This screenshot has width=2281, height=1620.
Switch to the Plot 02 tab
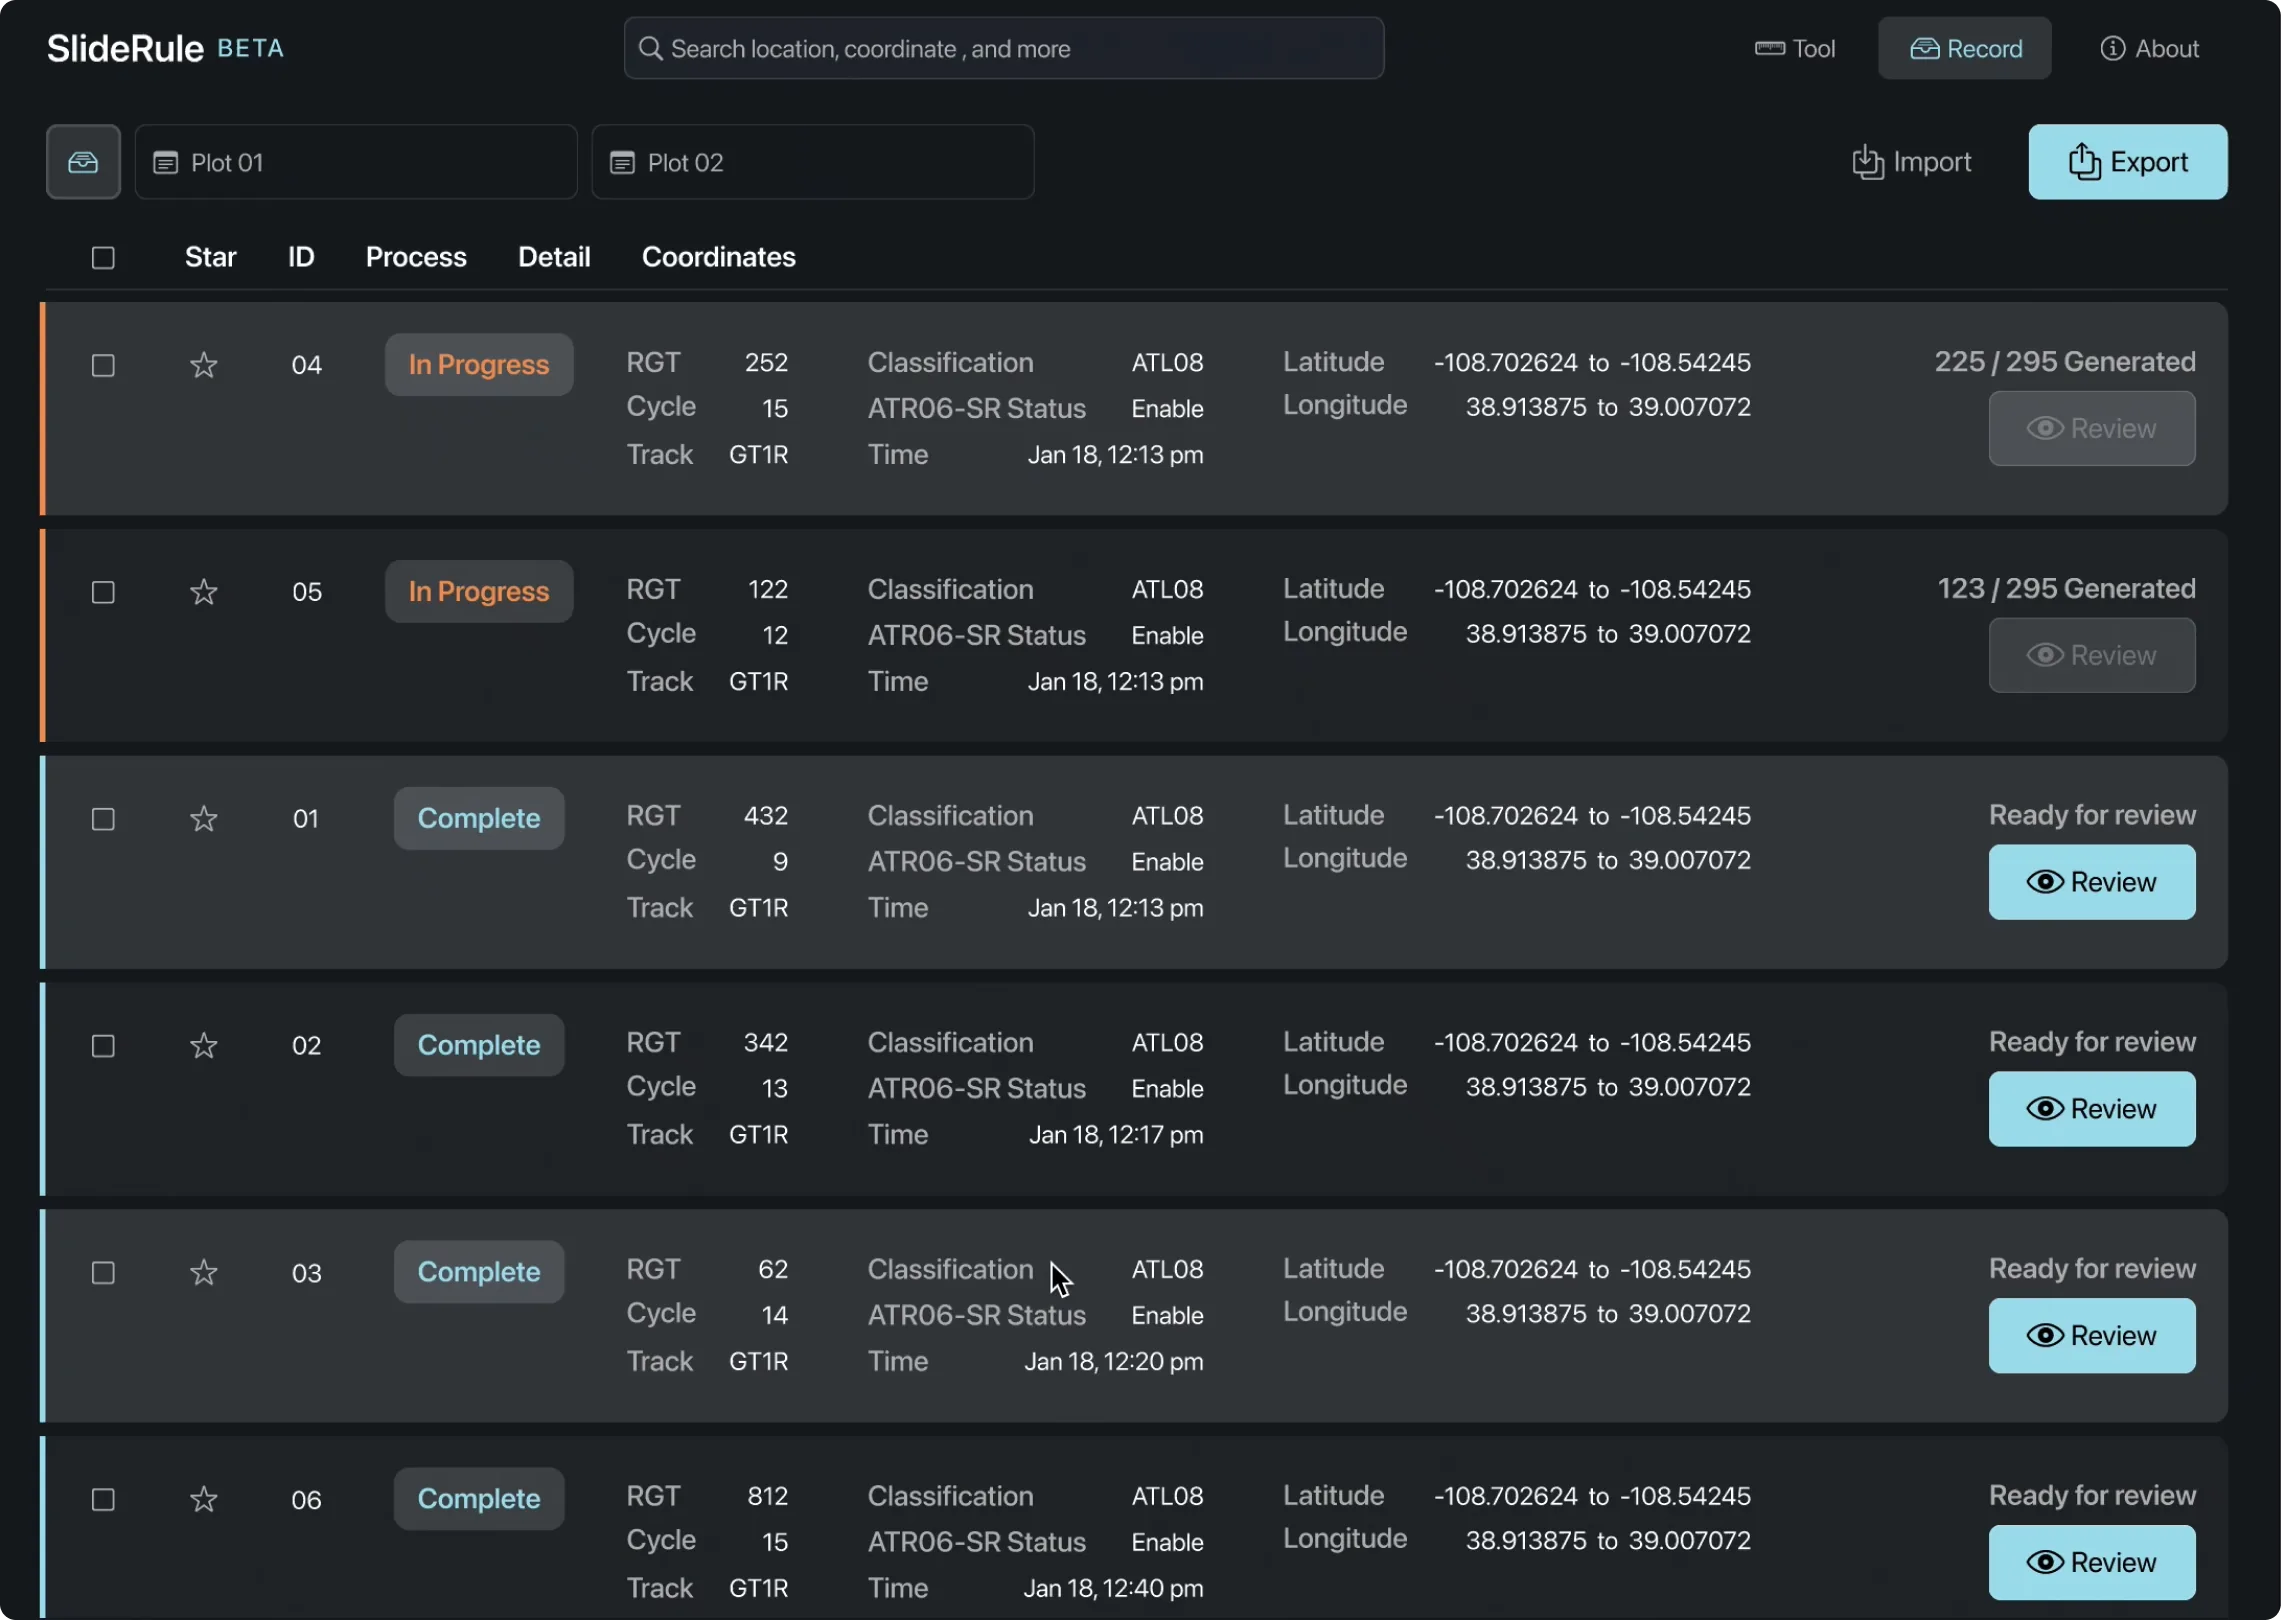coord(812,162)
